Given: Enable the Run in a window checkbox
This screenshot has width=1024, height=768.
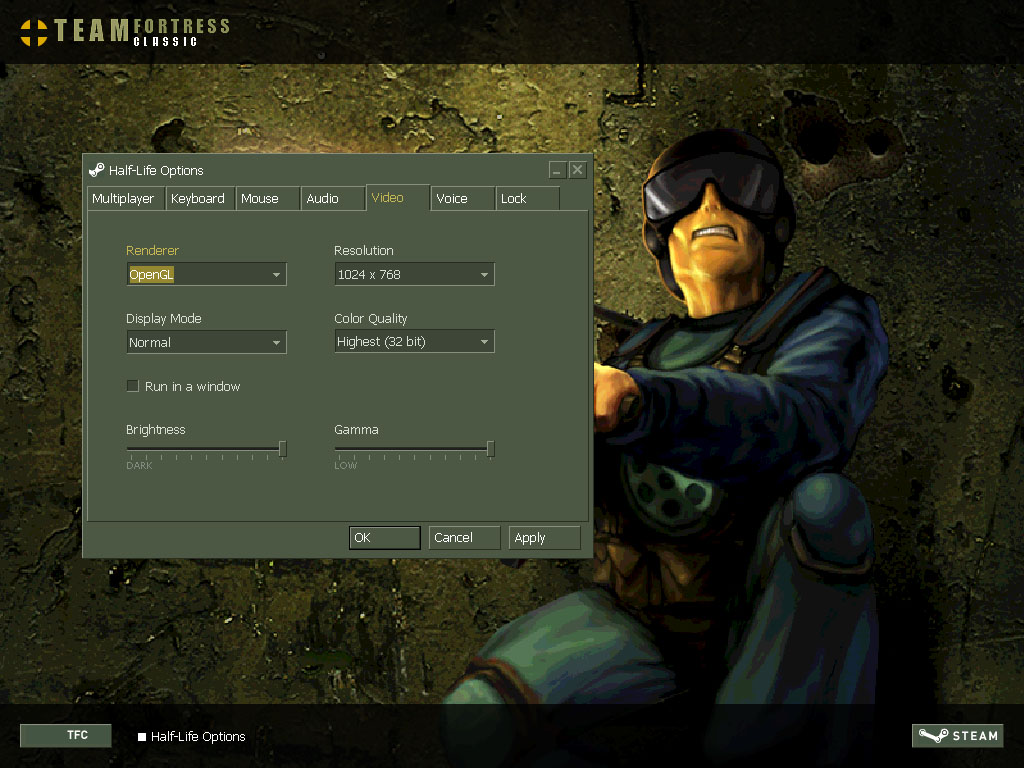Looking at the screenshot, I should 133,386.
